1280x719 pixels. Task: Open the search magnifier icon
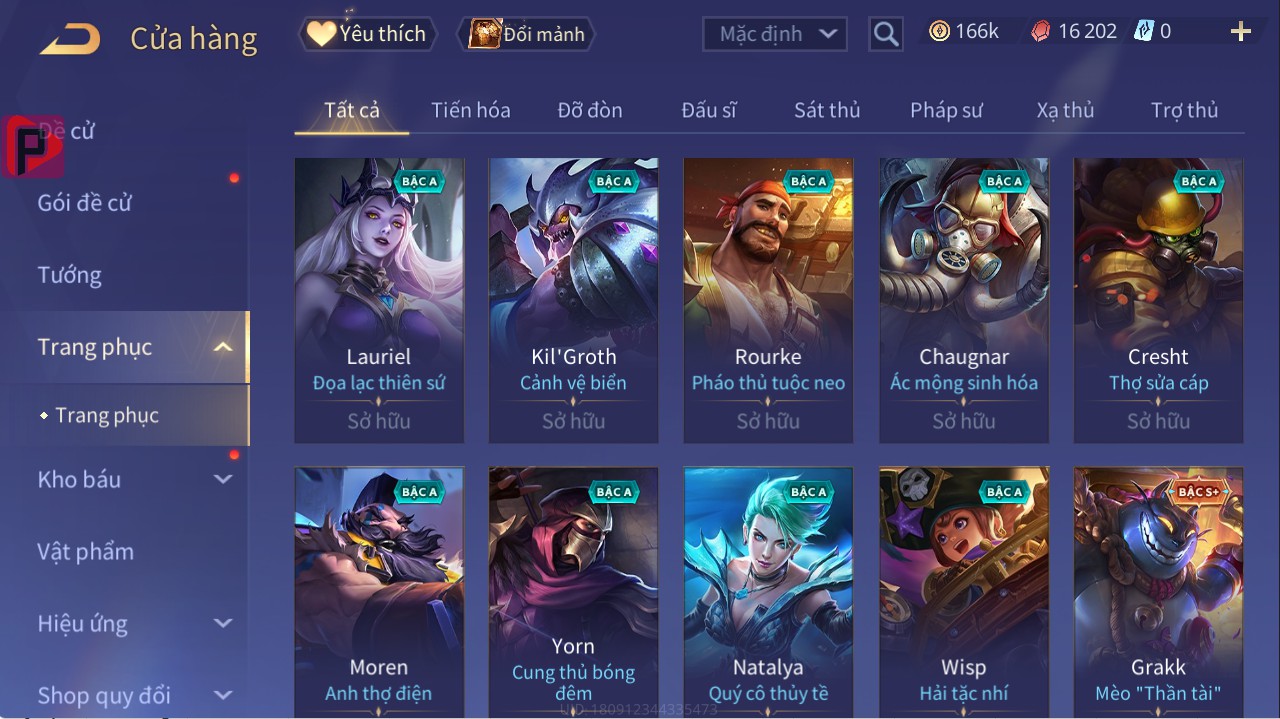point(885,34)
